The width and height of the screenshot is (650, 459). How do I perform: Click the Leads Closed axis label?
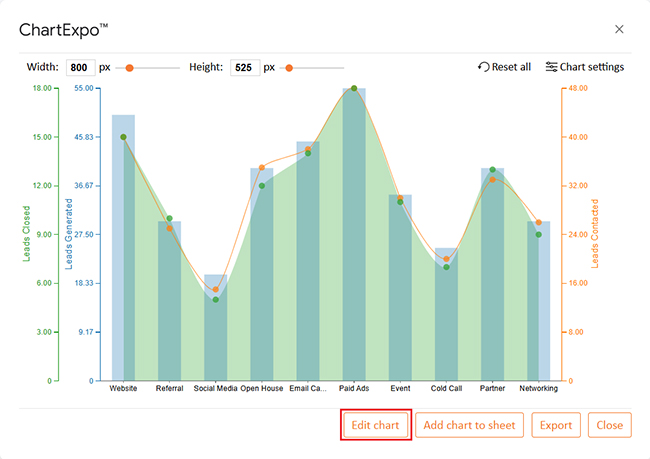pos(27,234)
